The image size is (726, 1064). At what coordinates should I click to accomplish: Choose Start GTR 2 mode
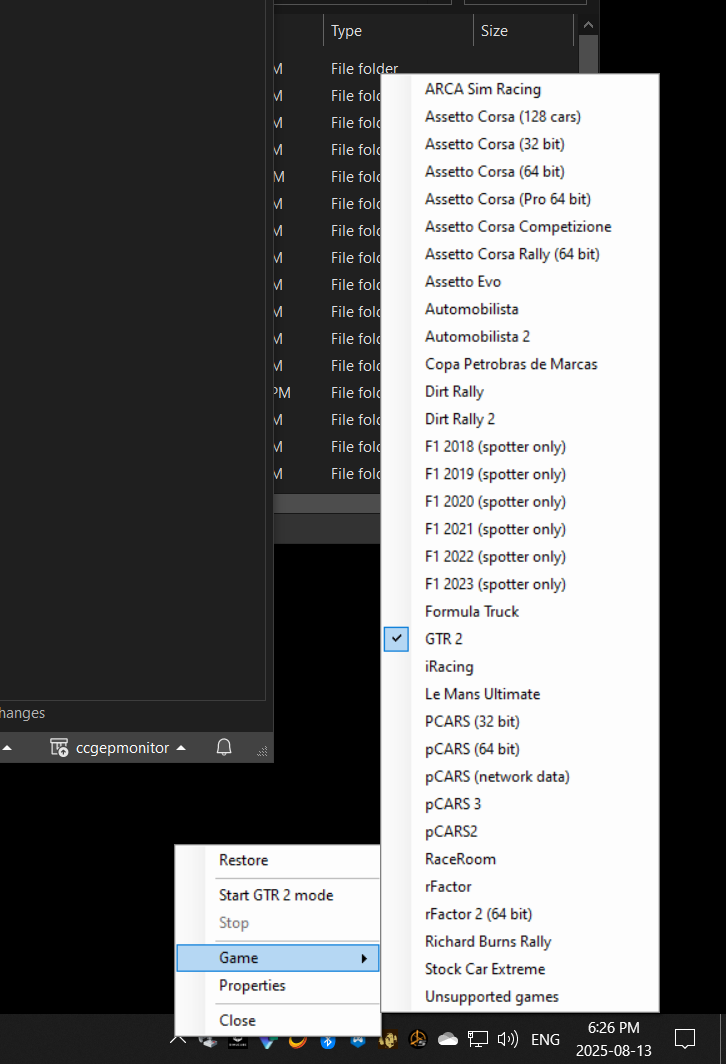[277, 896]
